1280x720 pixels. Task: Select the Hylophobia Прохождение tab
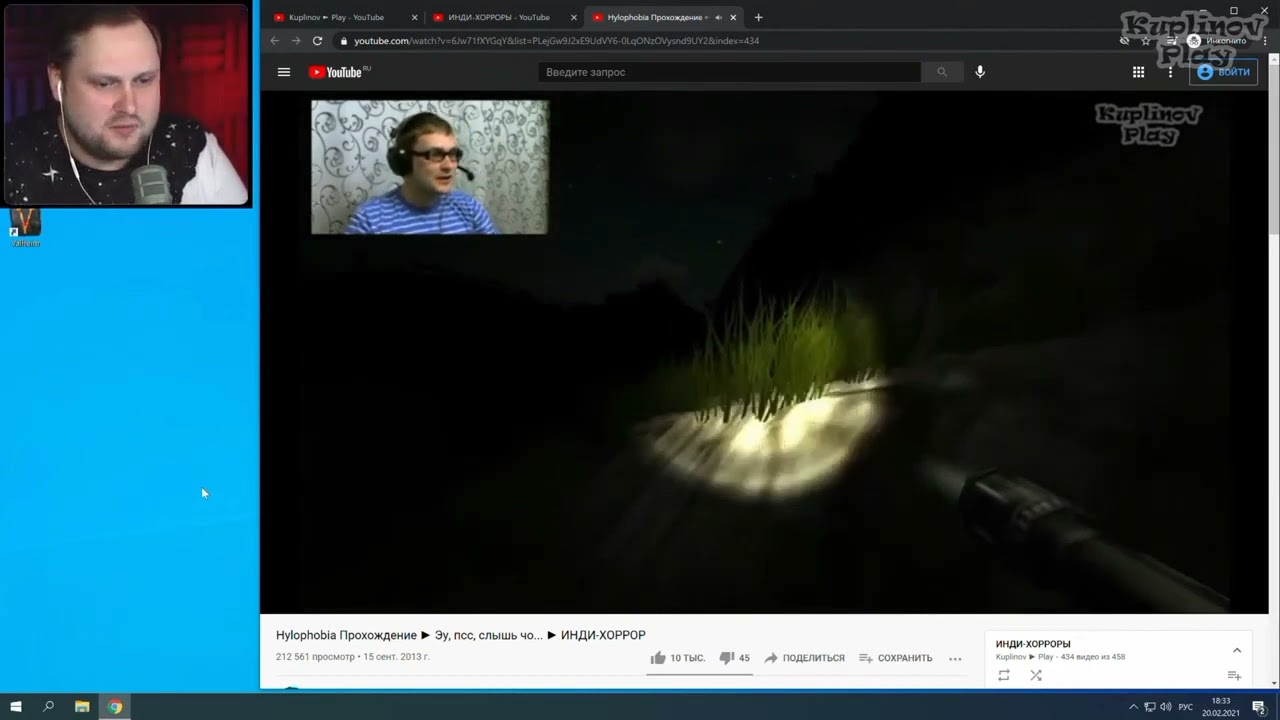[664, 17]
